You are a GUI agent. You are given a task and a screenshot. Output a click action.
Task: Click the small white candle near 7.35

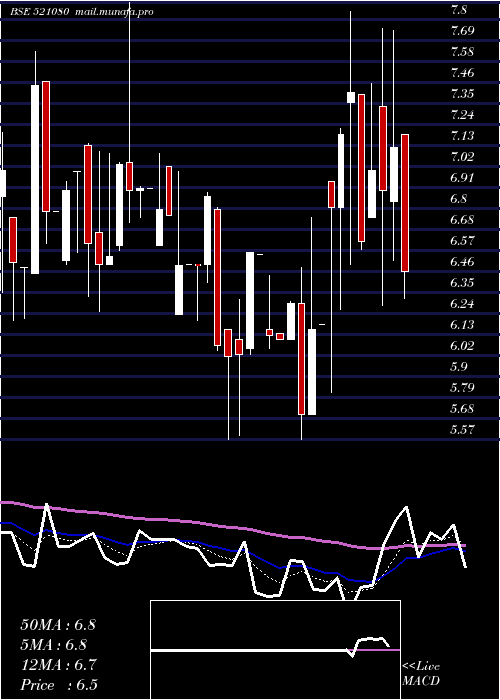point(351,97)
